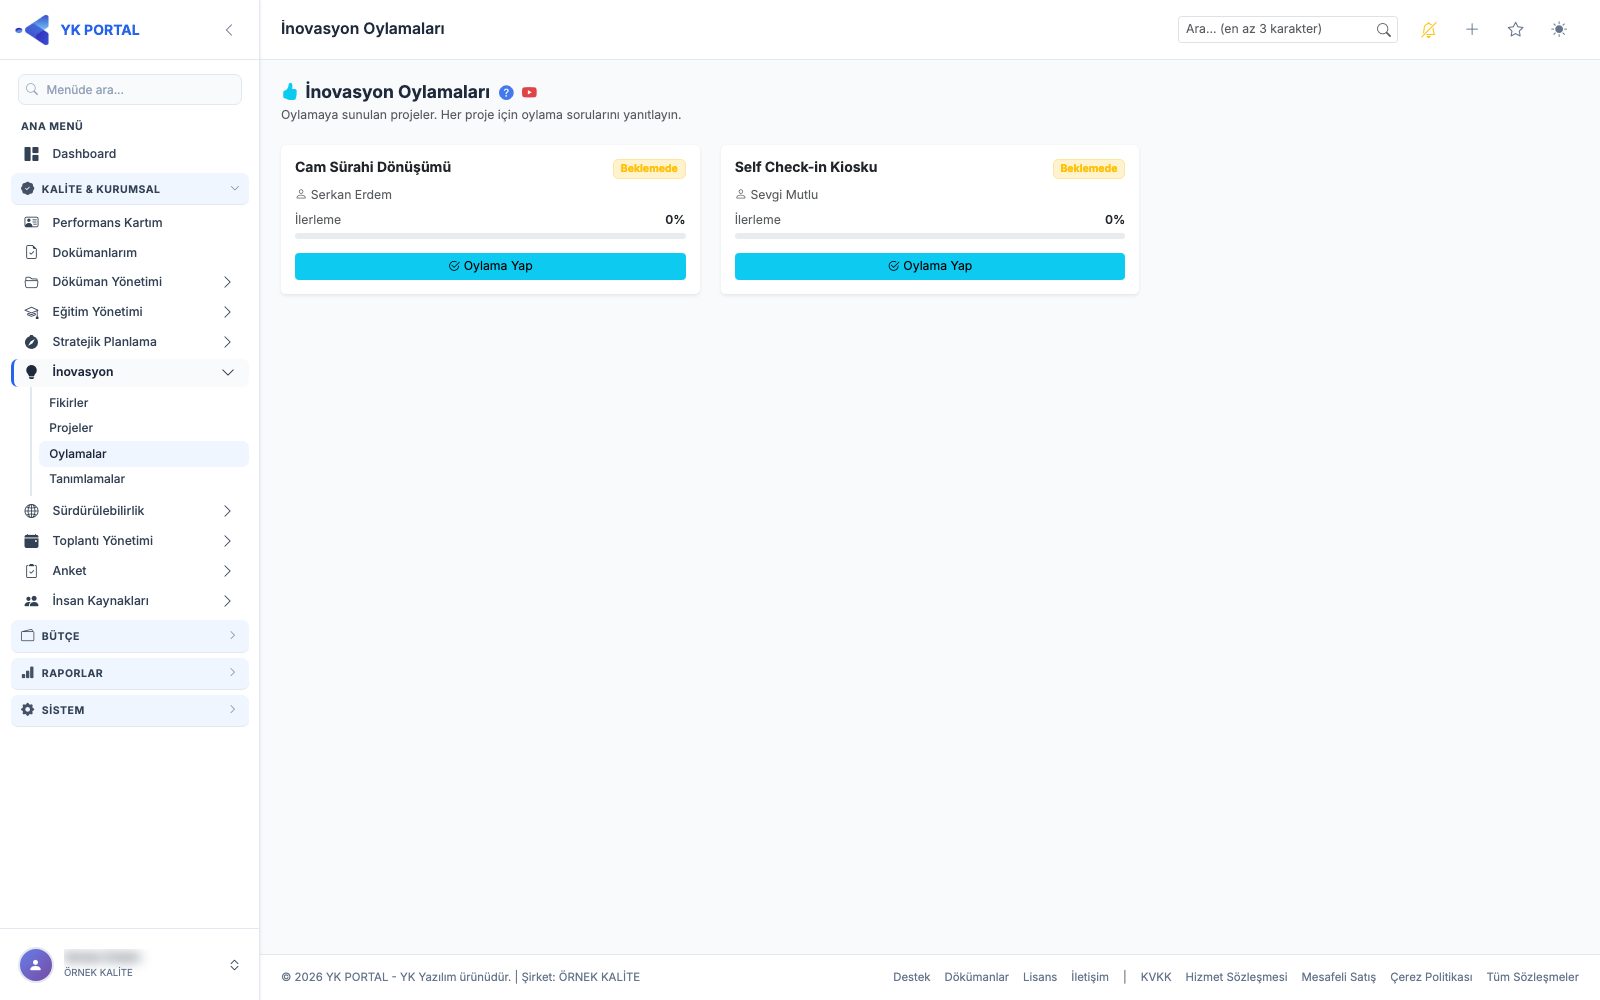Viewport: 1600px width, 1000px height.
Task: Expand the İnsan Kaynakları submenu
Action: point(130,601)
